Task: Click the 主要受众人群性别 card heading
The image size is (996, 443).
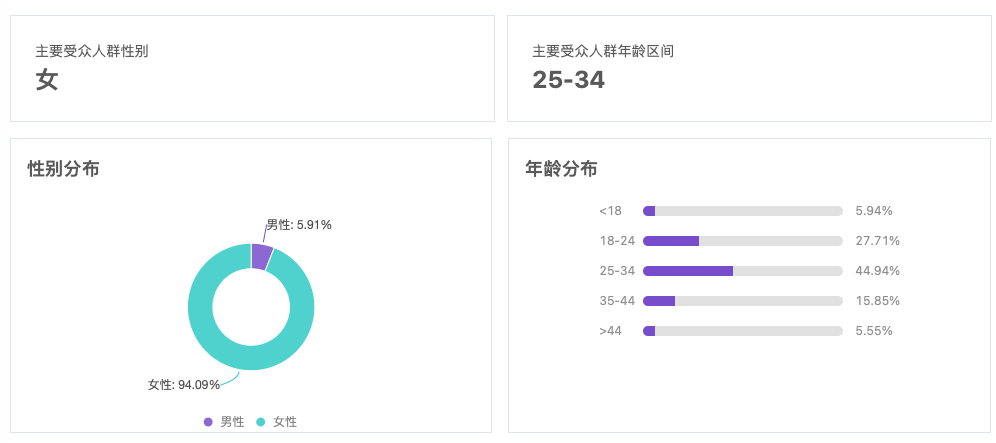Action: 92,51
